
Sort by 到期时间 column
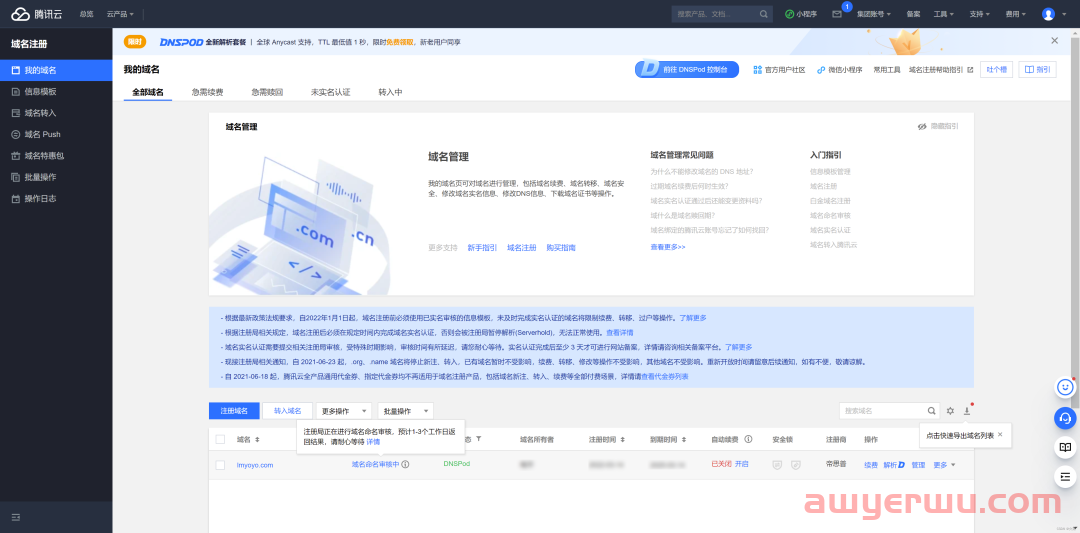tap(683, 439)
